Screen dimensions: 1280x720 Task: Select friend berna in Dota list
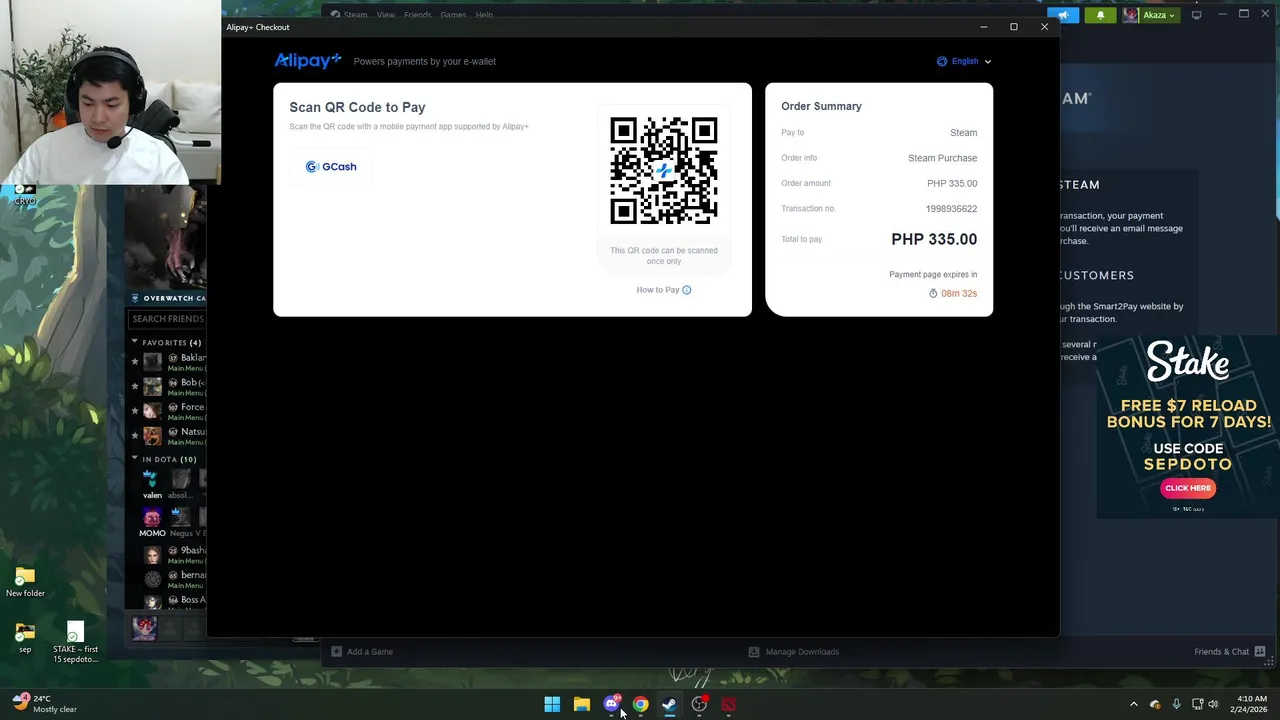[x=175, y=580]
